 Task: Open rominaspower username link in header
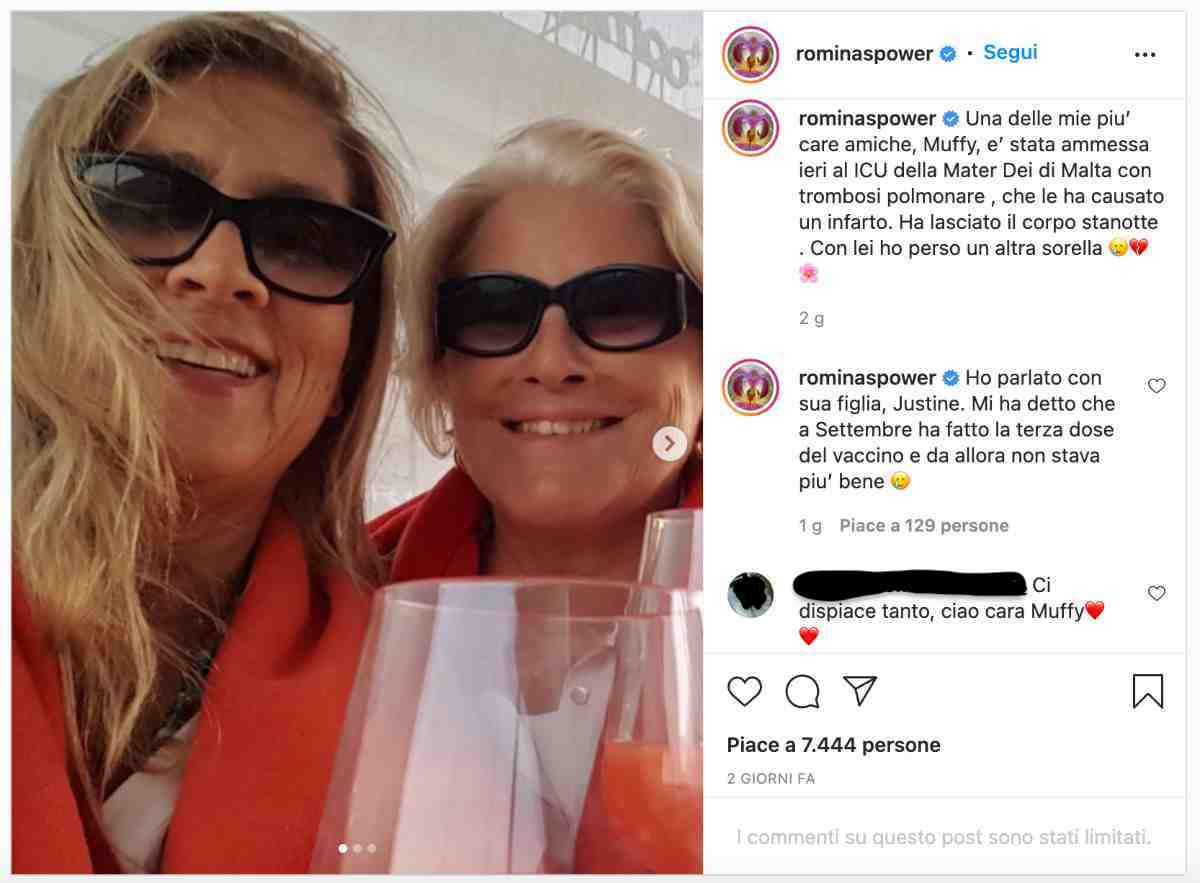(864, 54)
